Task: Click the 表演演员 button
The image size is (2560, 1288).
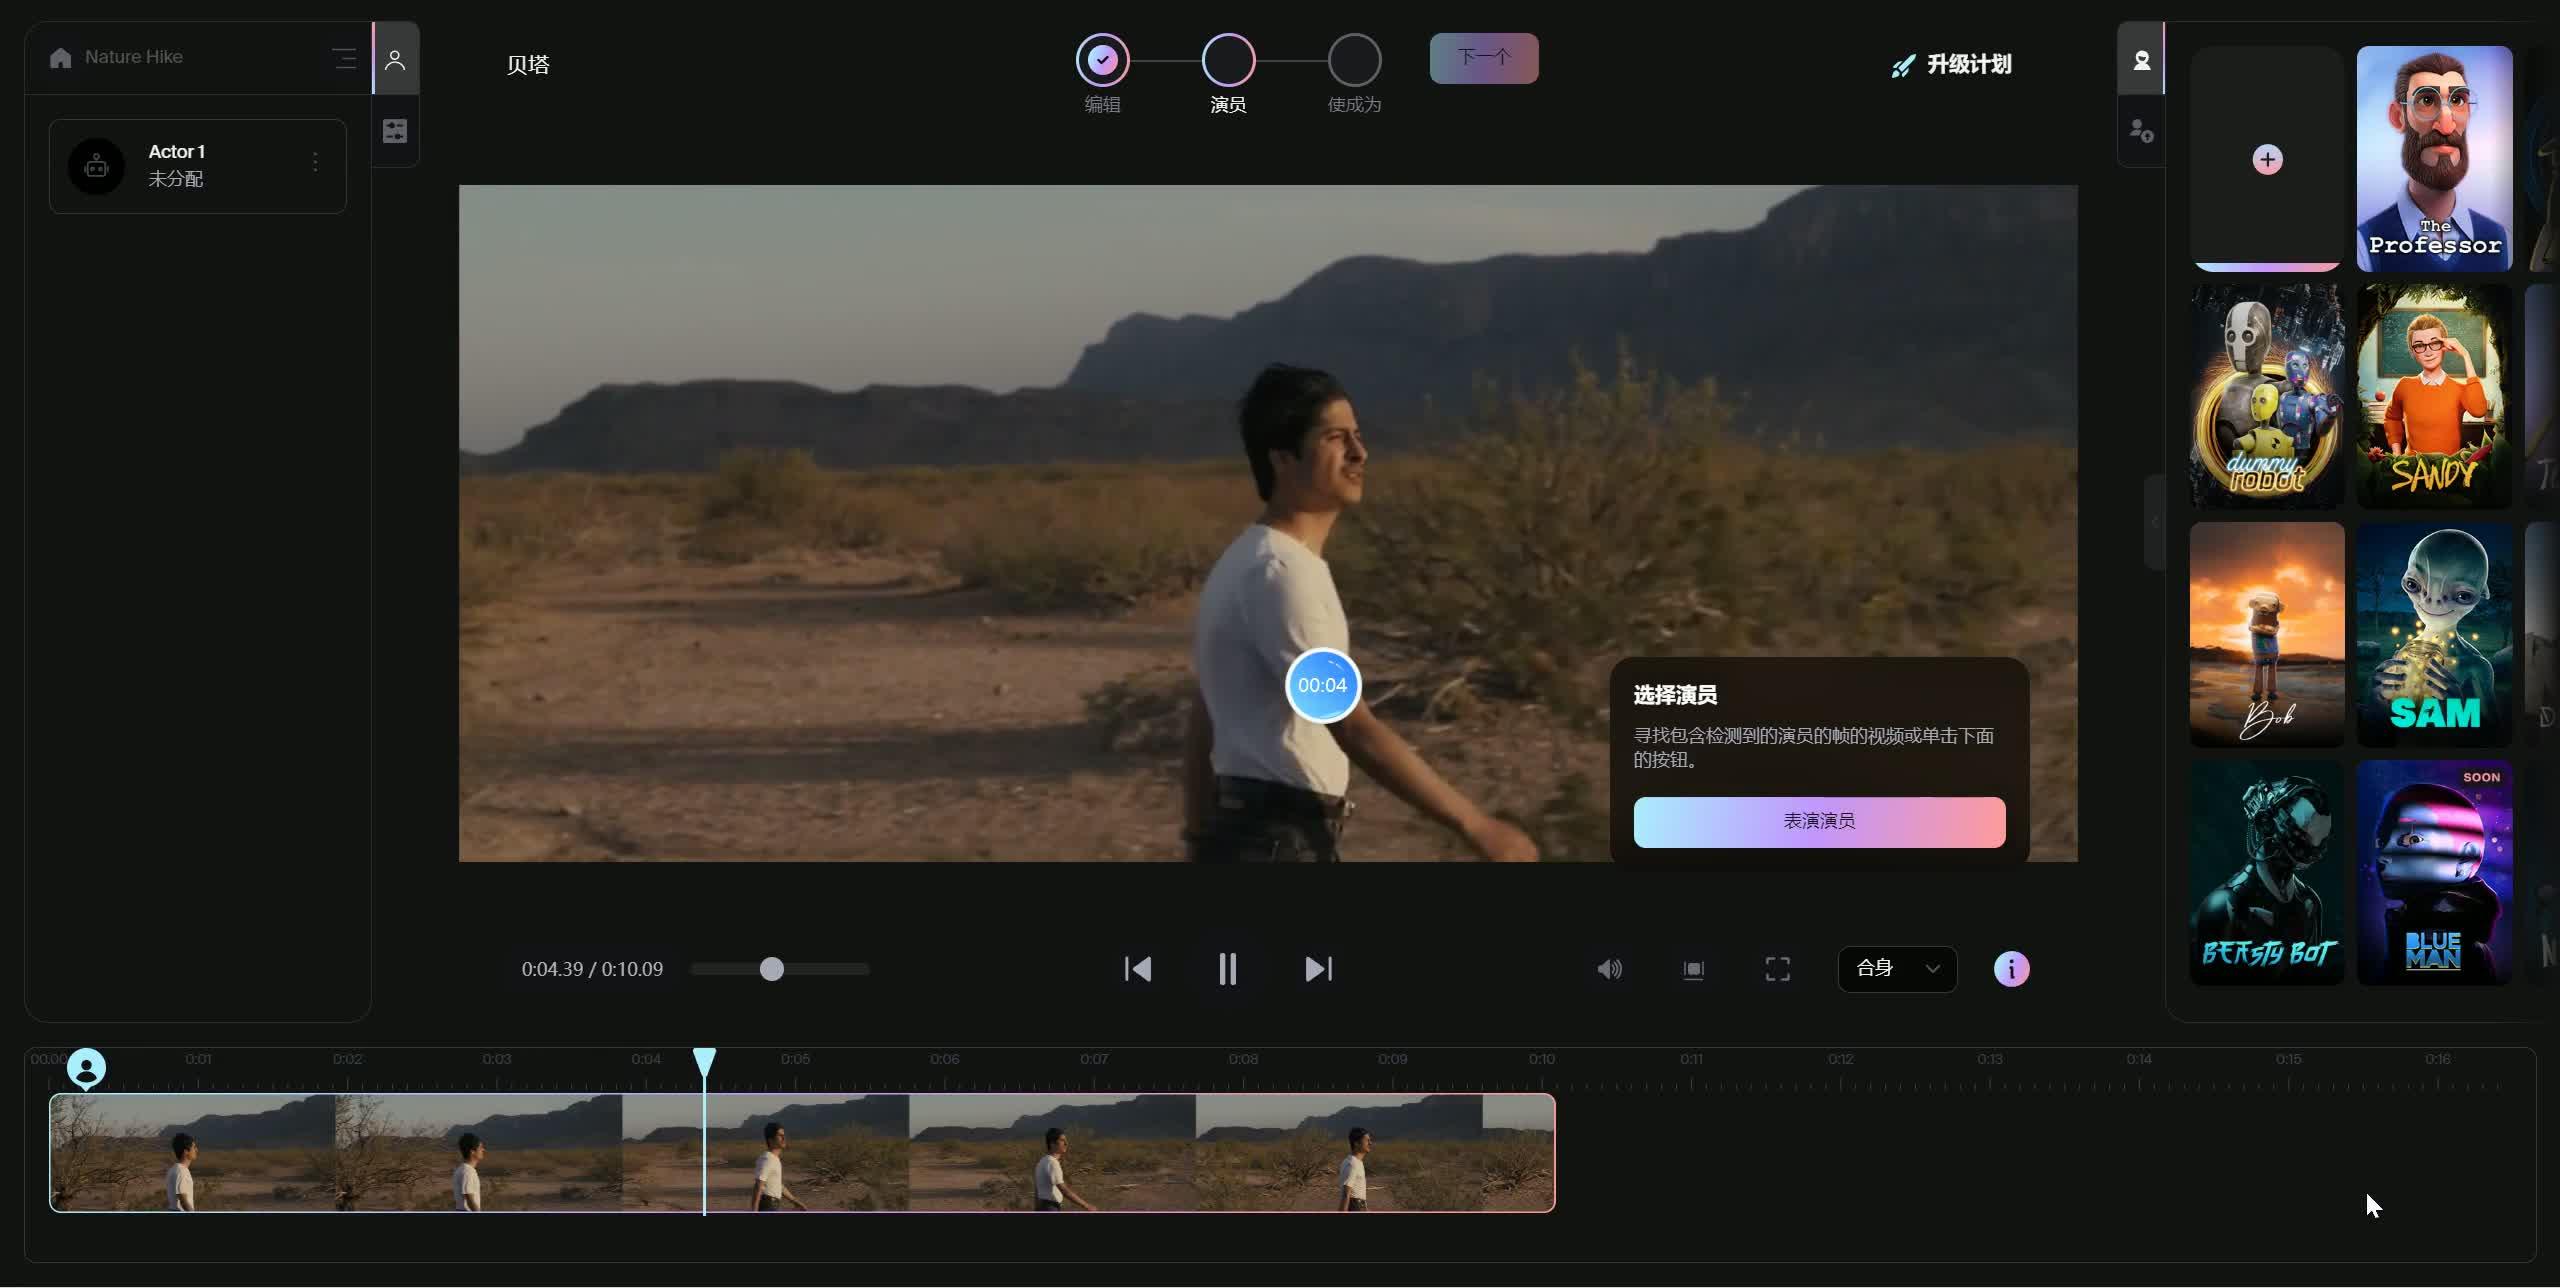Action: (1818, 822)
